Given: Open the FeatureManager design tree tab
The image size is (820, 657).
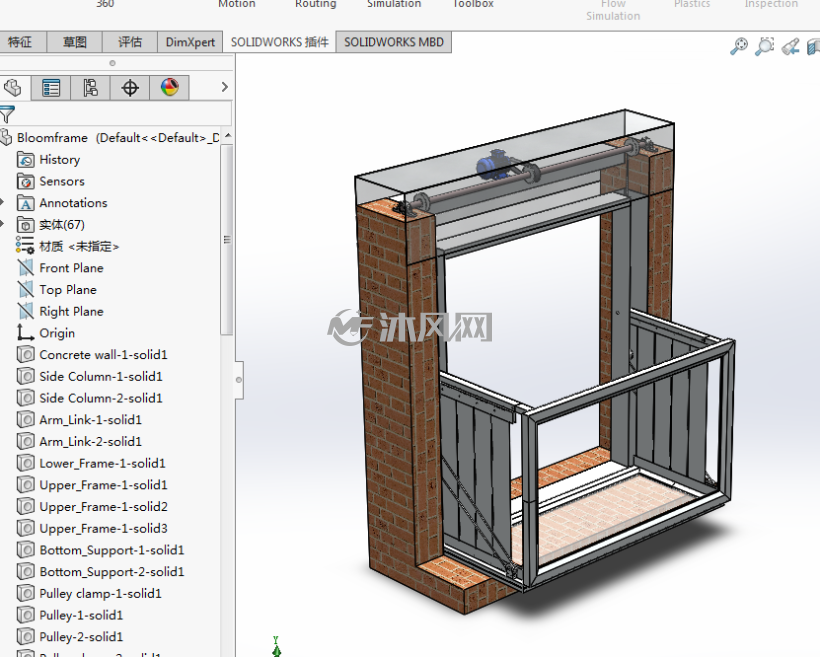Looking at the screenshot, I should [x=13, y=87].
